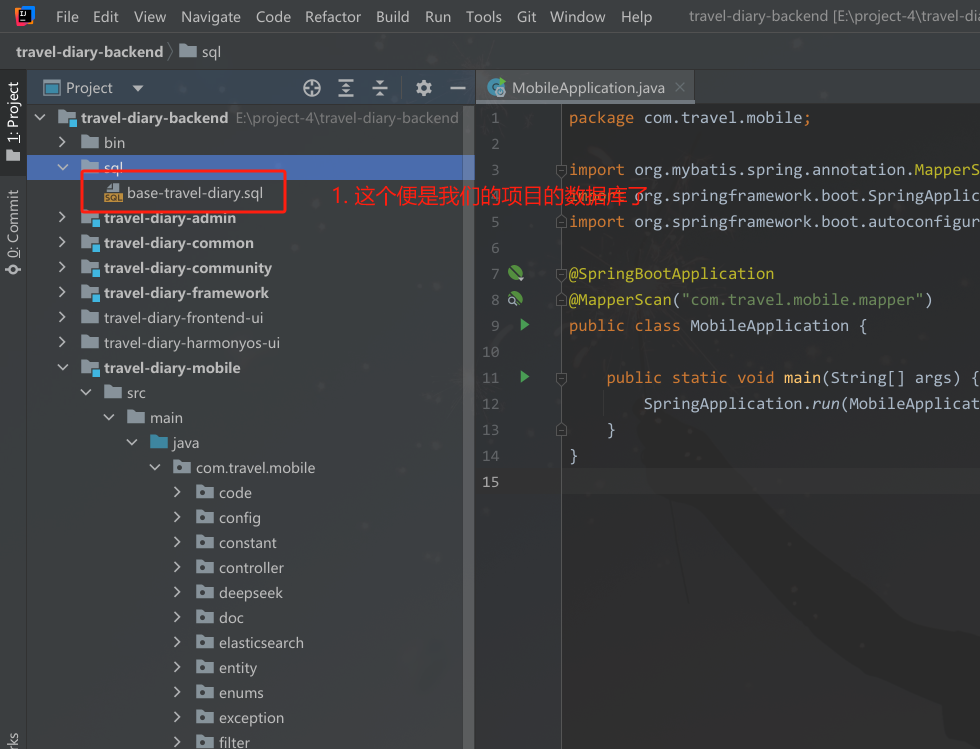Expand the travel-diary-framework module
This screenshot has height=749, width=980.
(x=62, y=292)
